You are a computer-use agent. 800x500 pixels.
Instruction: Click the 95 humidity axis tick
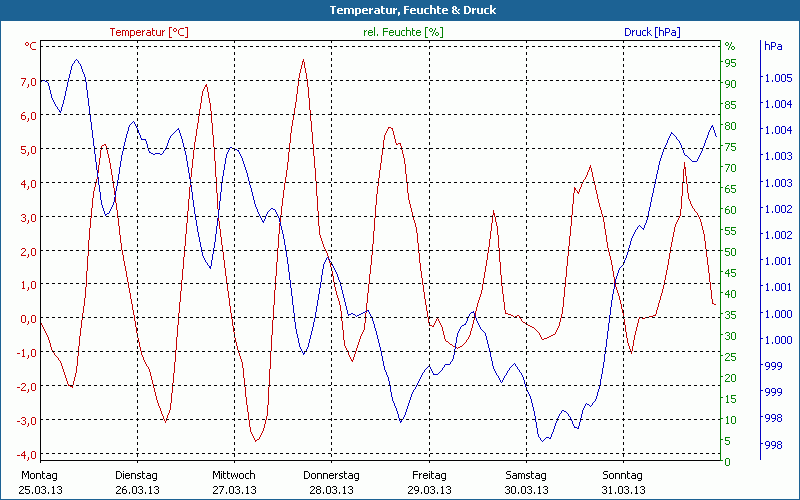click(730, 63)
